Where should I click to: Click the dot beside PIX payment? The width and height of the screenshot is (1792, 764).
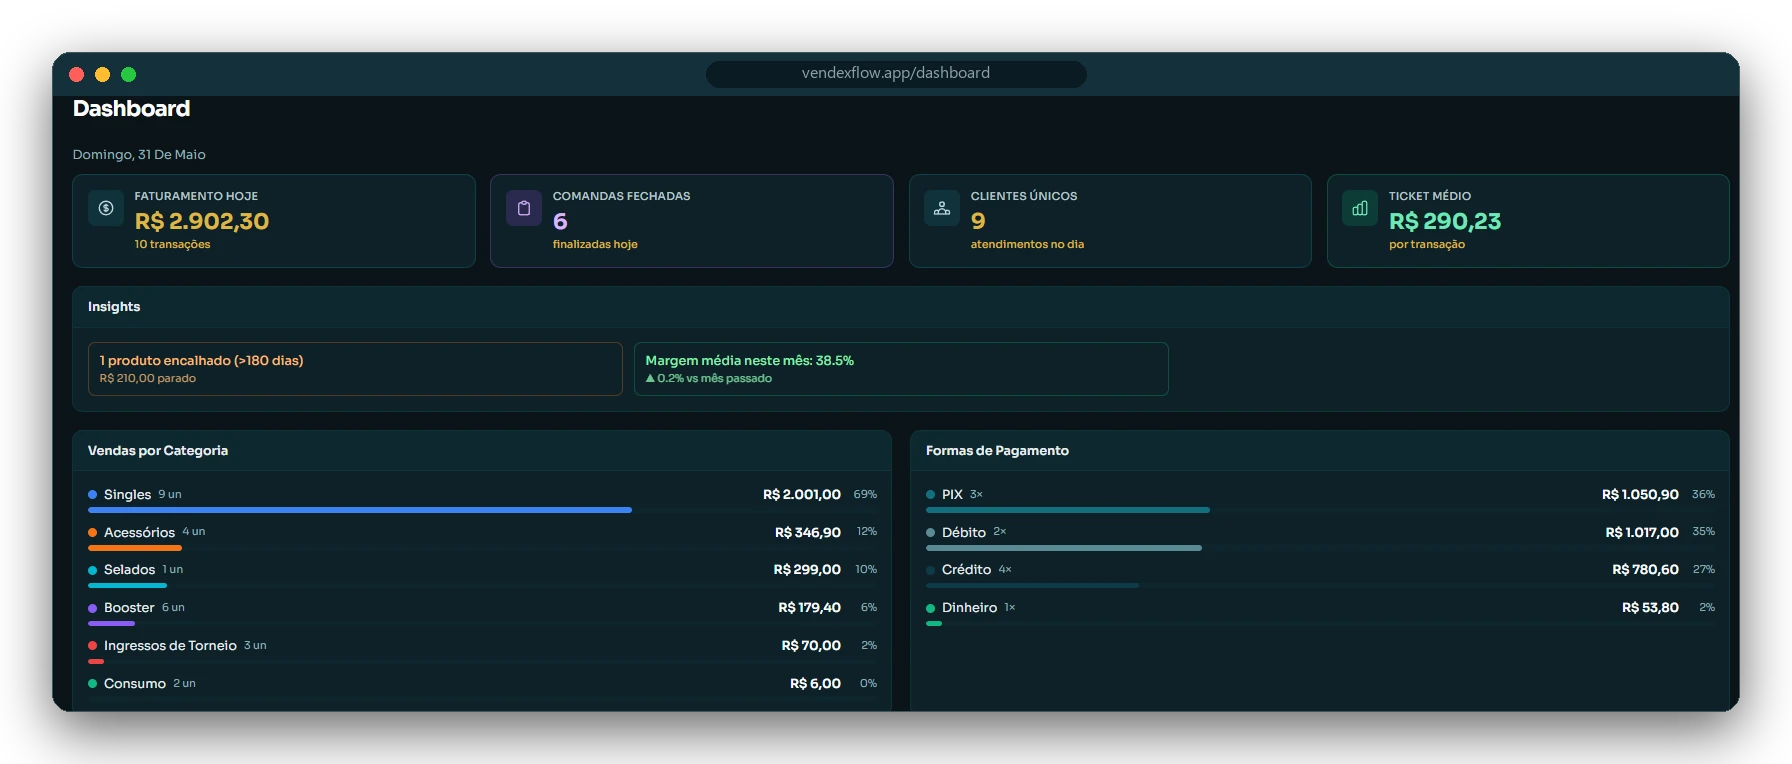(x=930, y=495)
